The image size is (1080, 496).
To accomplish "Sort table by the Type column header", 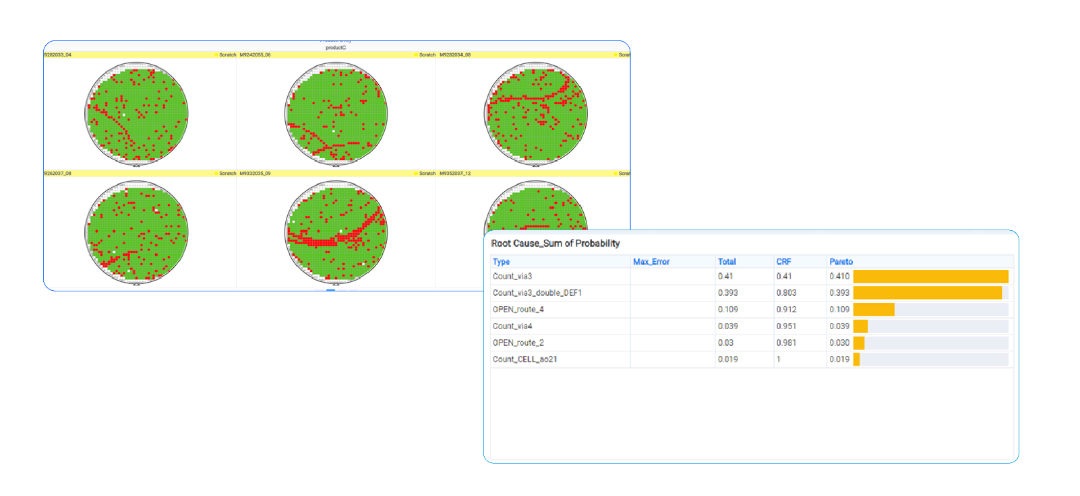I will (501, 262).
